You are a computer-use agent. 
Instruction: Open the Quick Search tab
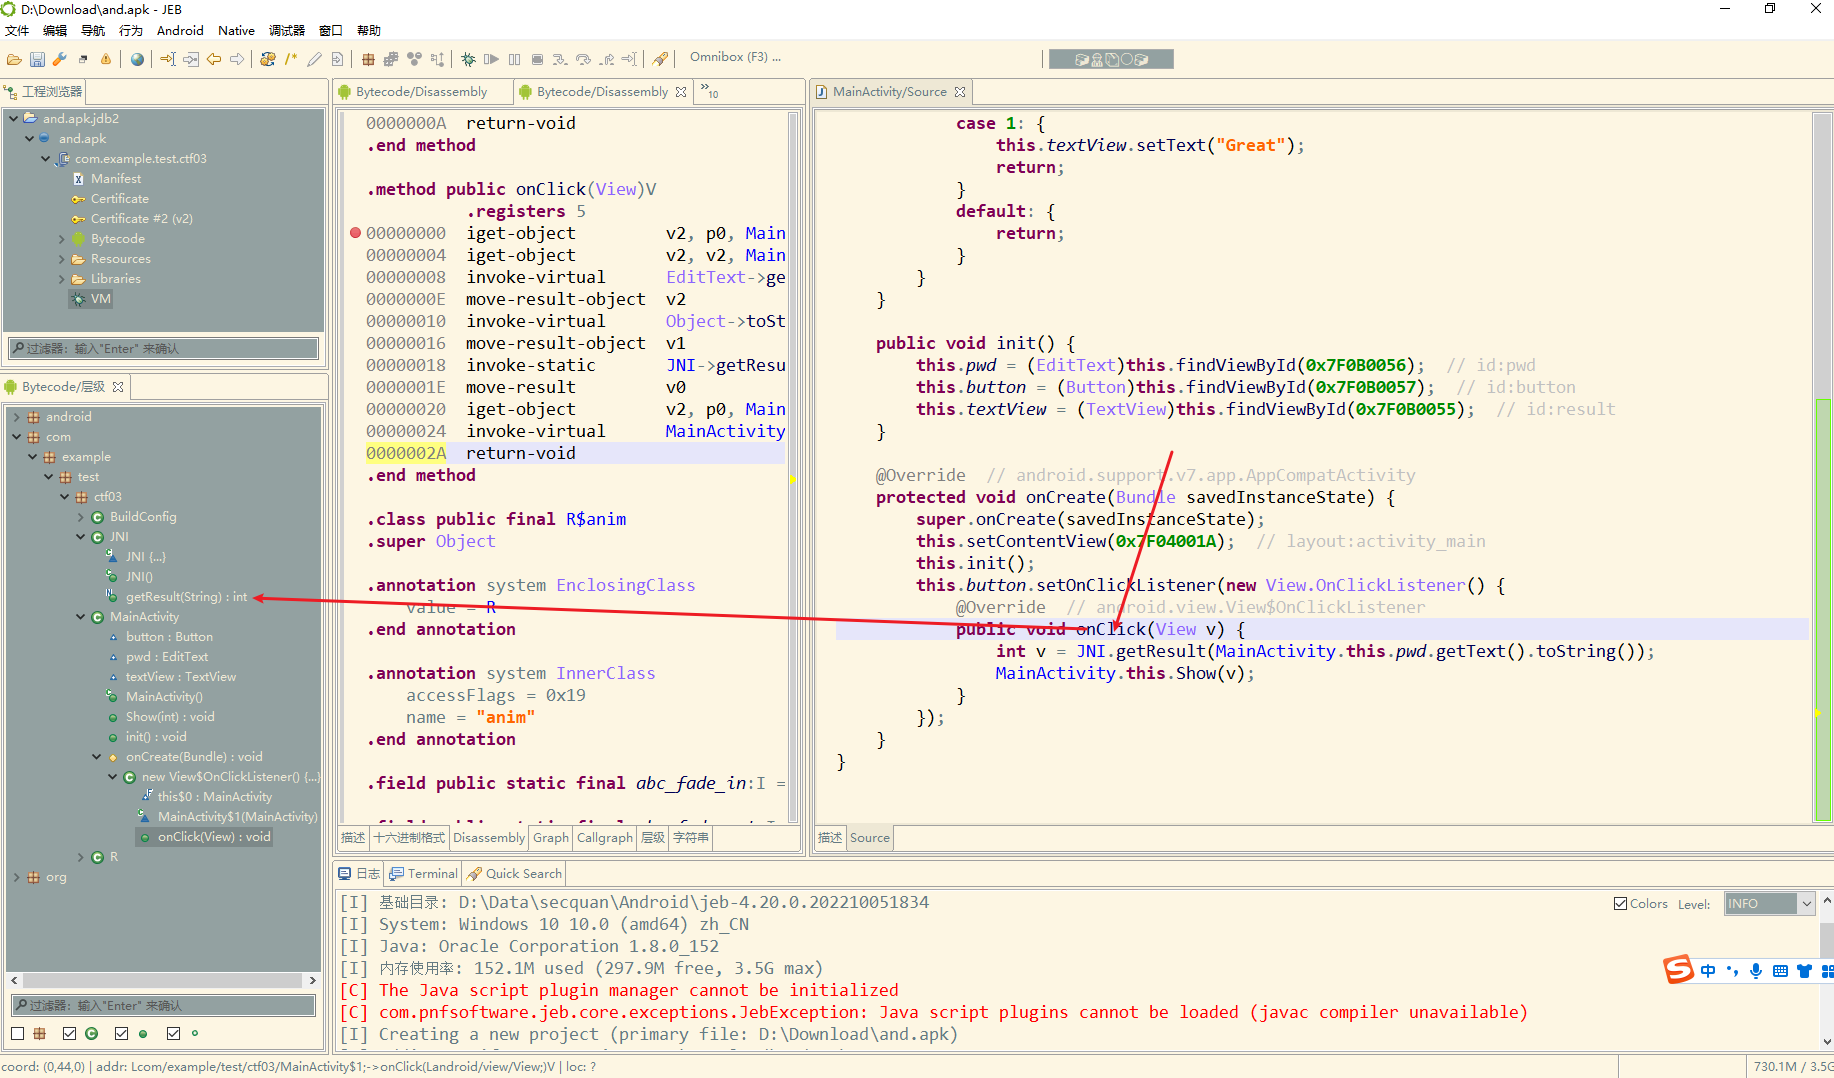pos(514,873)
